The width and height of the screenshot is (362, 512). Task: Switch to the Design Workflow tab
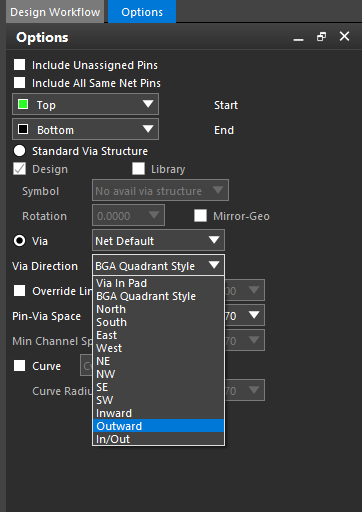pyautogui.click(x=55, y=12)
